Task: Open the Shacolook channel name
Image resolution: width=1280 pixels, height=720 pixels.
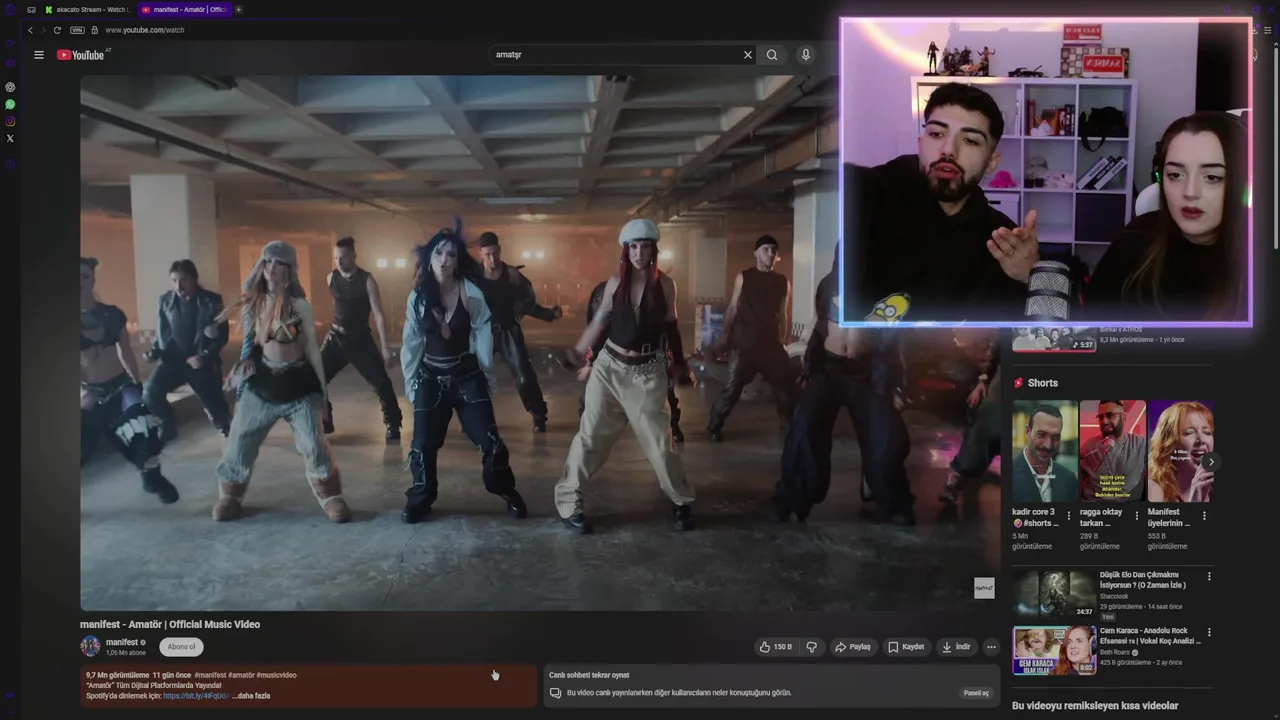Action: coord(1115,596)
